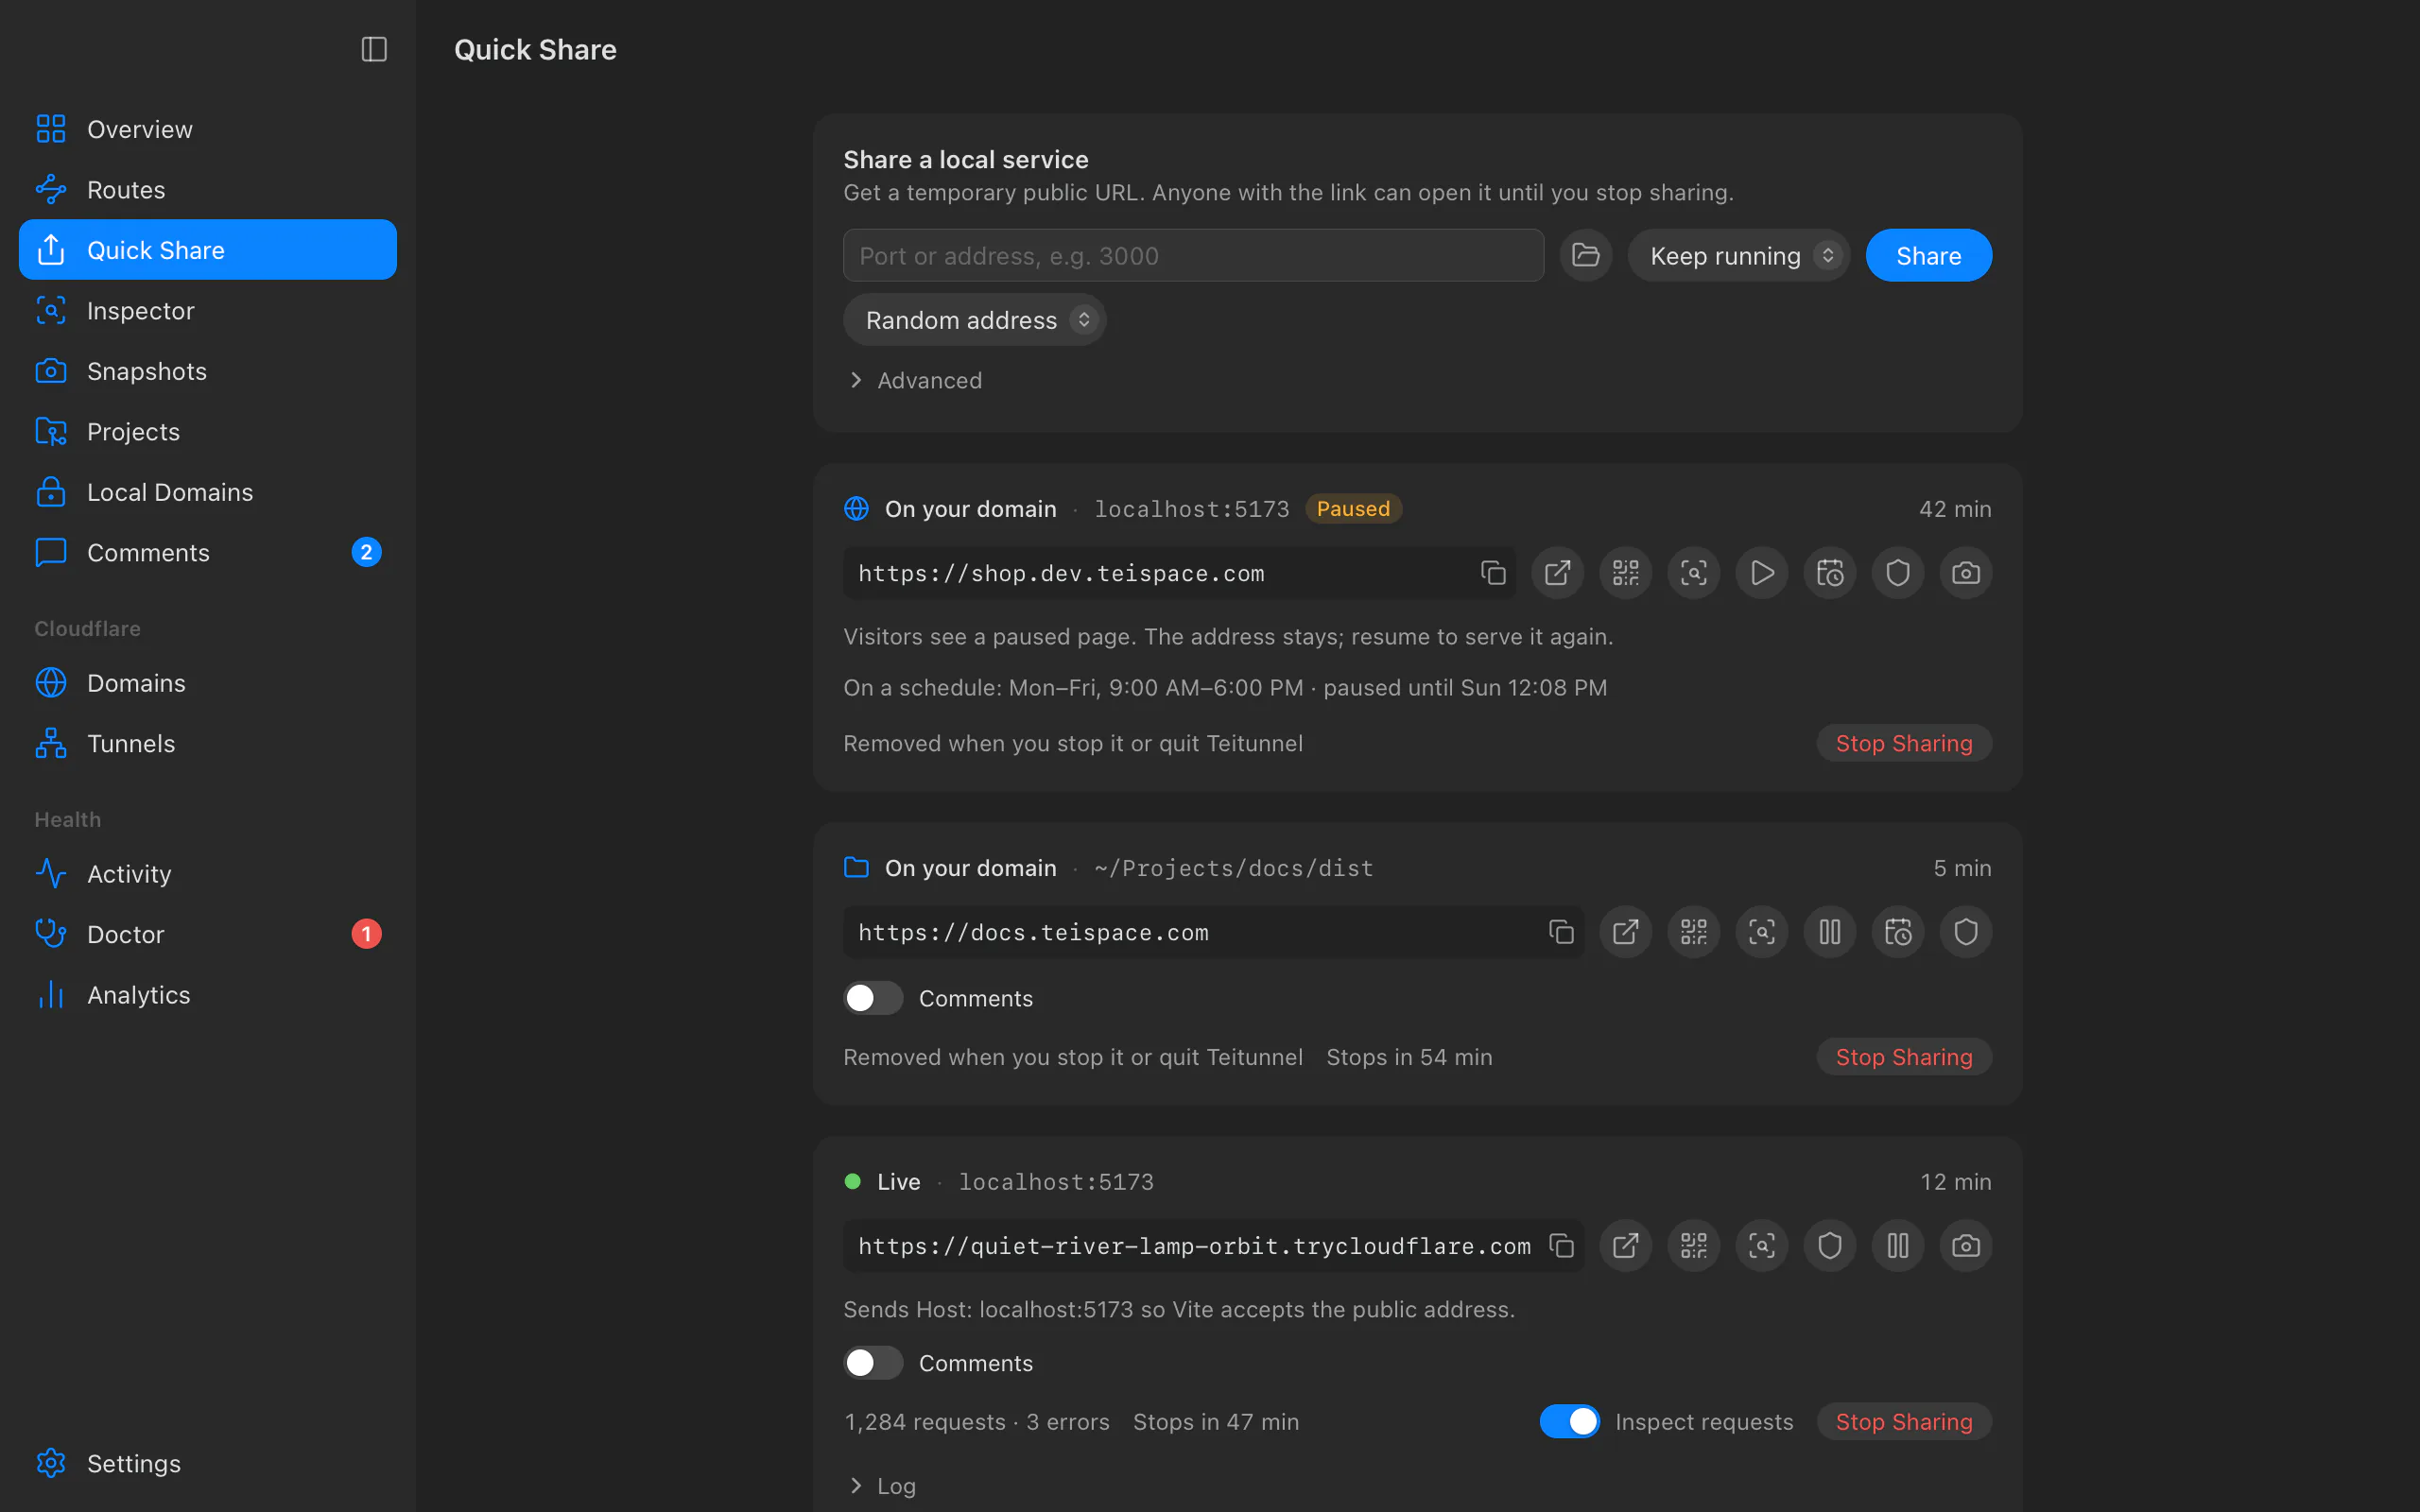Click the blue Share button
The image size is (2420, 1512).
(1928, 255)
